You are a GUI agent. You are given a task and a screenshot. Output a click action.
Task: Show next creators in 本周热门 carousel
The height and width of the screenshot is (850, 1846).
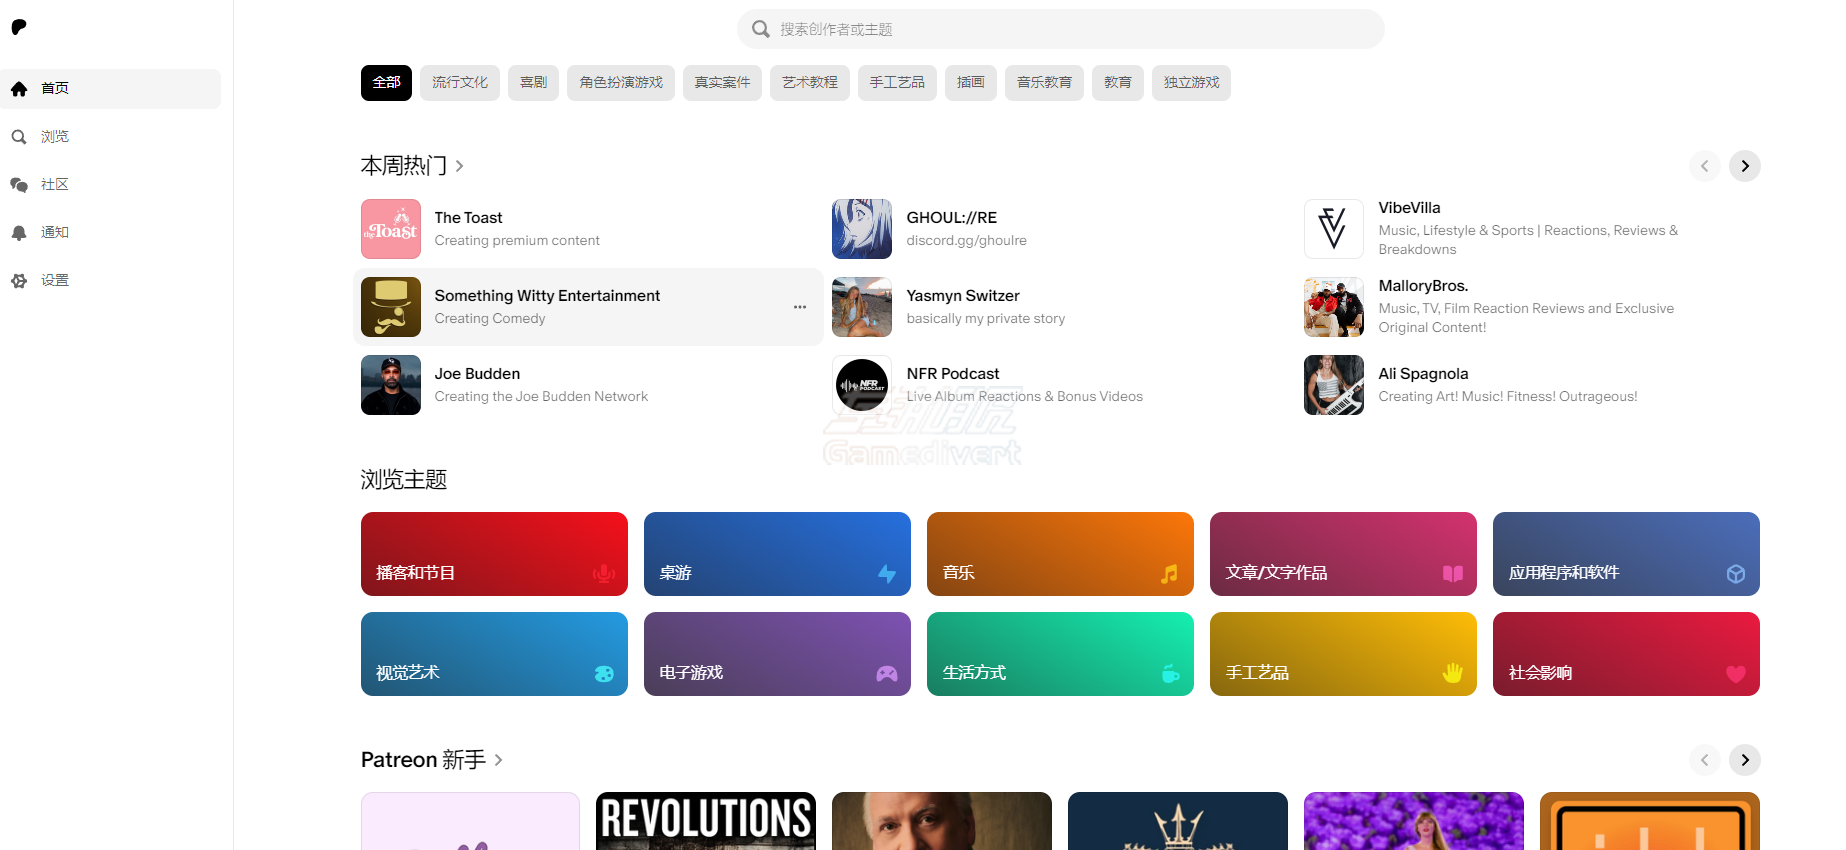1744,166
